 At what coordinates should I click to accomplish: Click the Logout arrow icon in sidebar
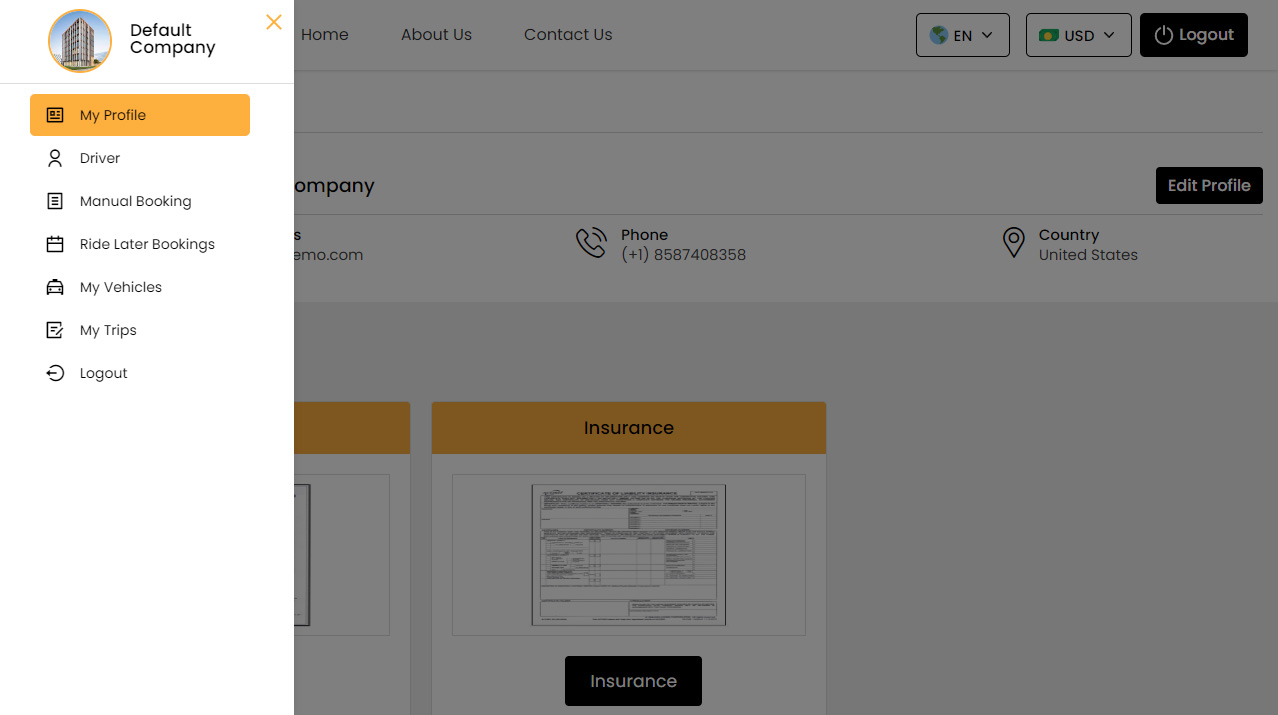pos(55,373)
